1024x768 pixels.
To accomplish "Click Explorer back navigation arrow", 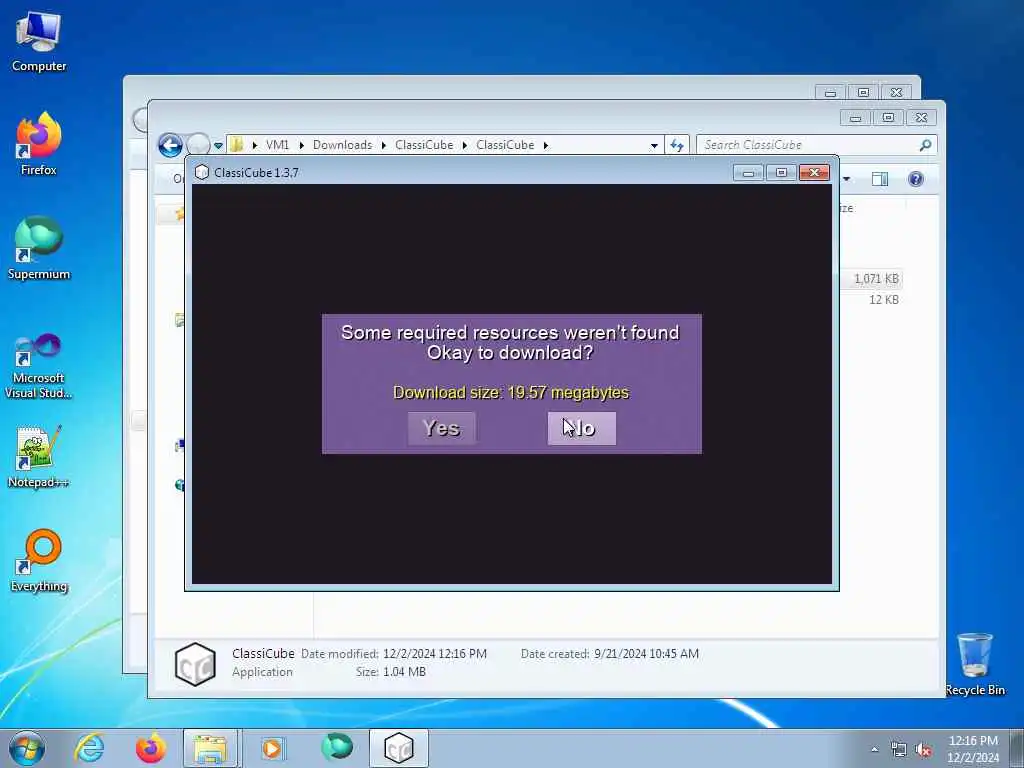I will [x=170, y=145].
